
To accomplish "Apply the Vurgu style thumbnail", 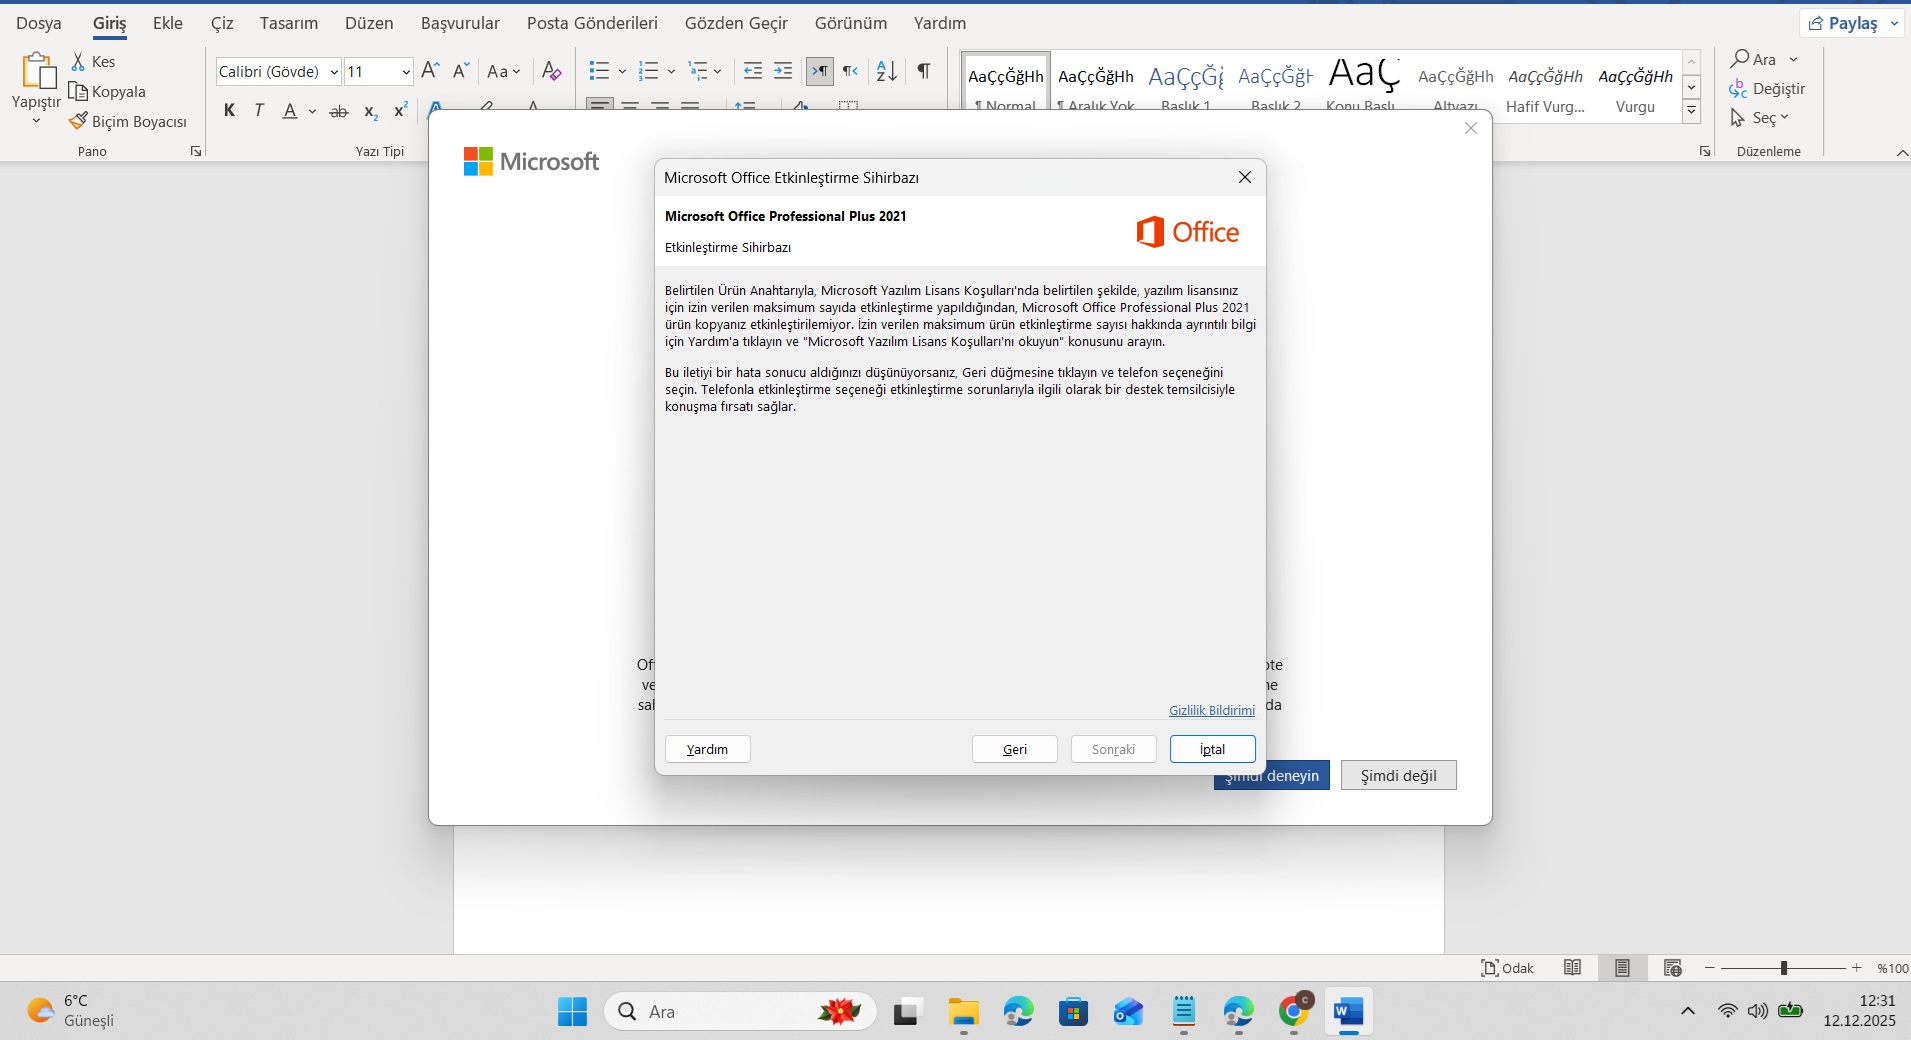I will (1635, 88).
